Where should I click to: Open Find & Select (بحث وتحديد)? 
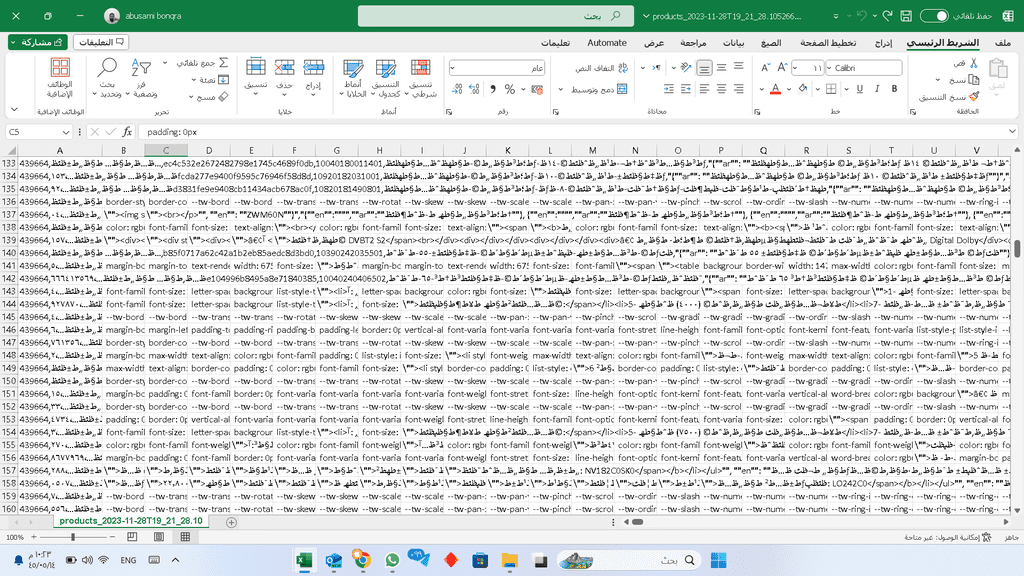click(106, 78)
